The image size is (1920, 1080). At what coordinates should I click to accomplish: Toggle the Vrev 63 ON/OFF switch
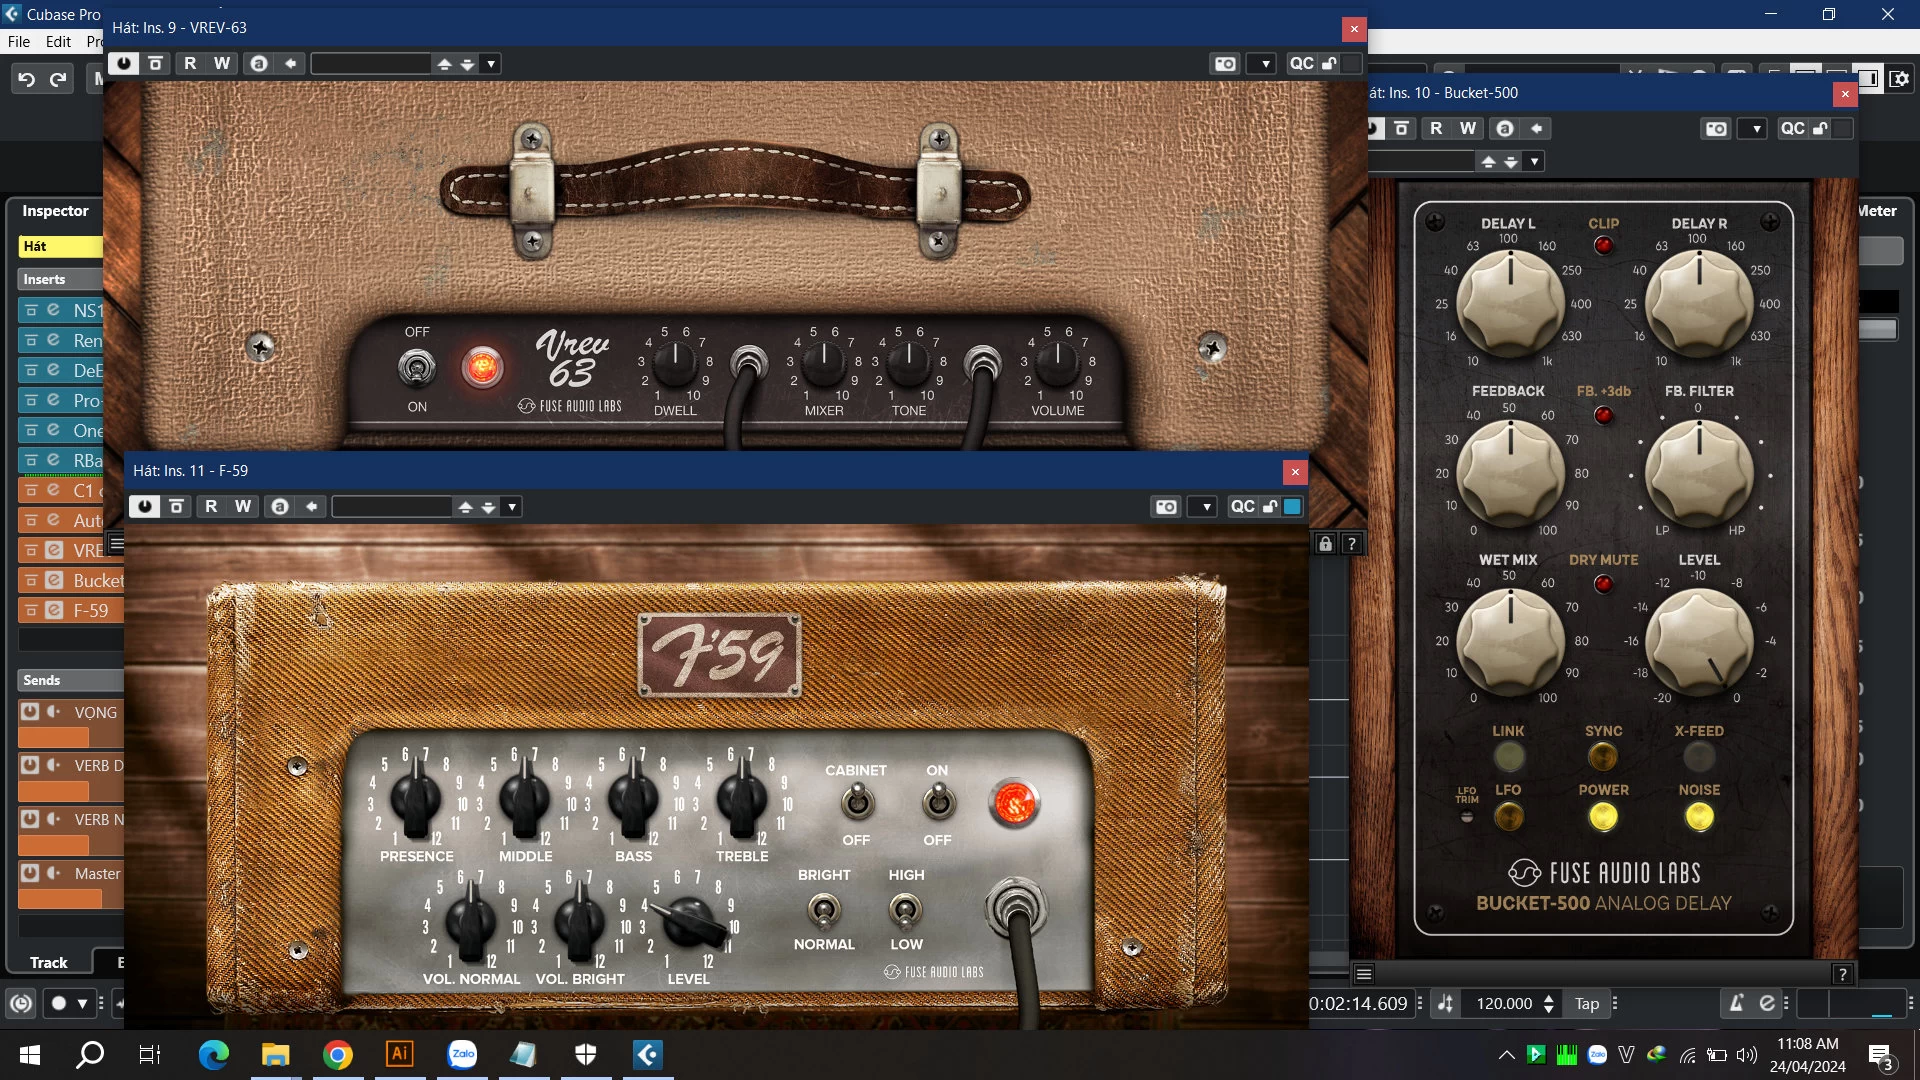coord(417,369)
